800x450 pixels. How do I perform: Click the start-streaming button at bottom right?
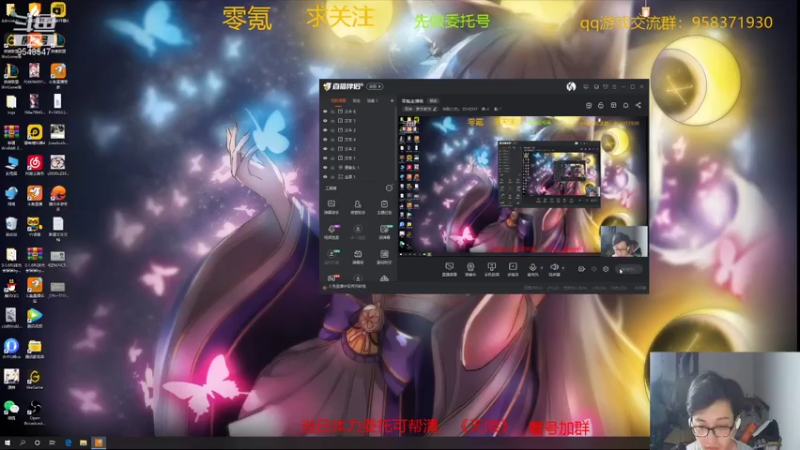629,269
